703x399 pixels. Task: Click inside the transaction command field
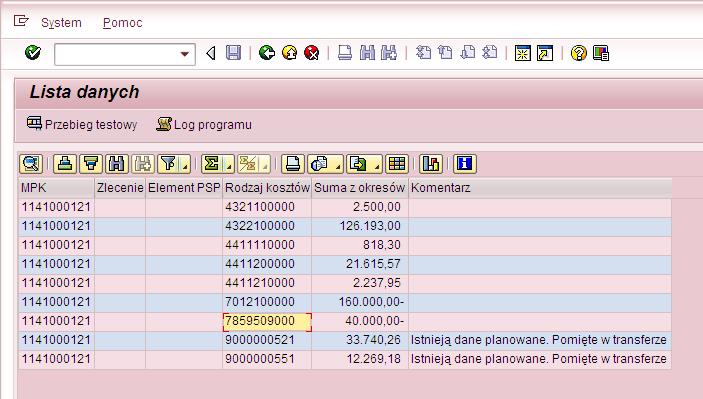(x=117, y=54)
